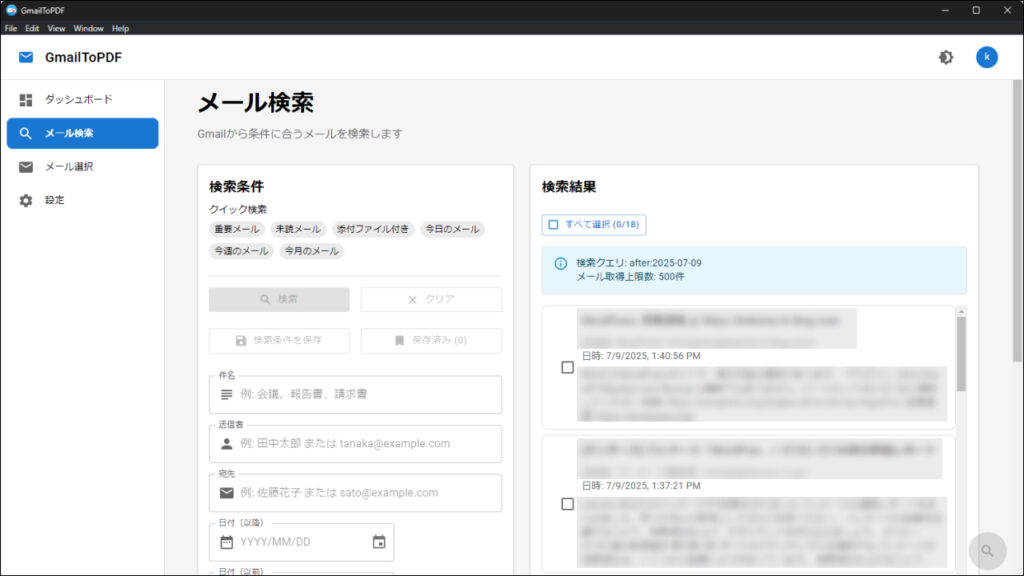Open the 保存済み (0) saved searches
Screen dimensions: 1024x576
pos(431,340)
